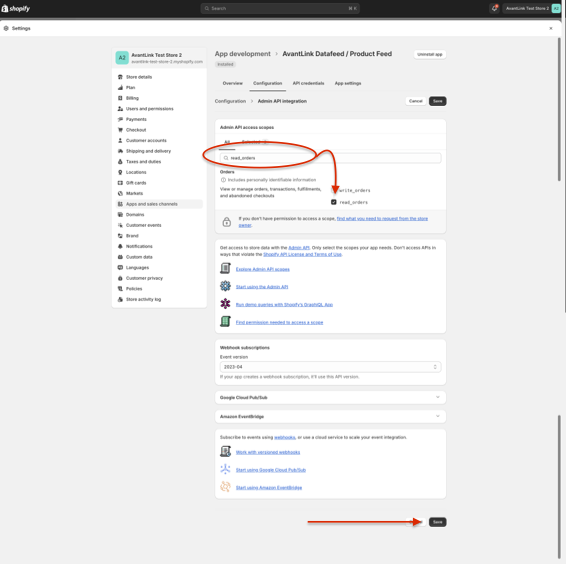Click the Brand sidebar icon
The height and width of the screenshot is (567, 566).
[x=120, y=236]
